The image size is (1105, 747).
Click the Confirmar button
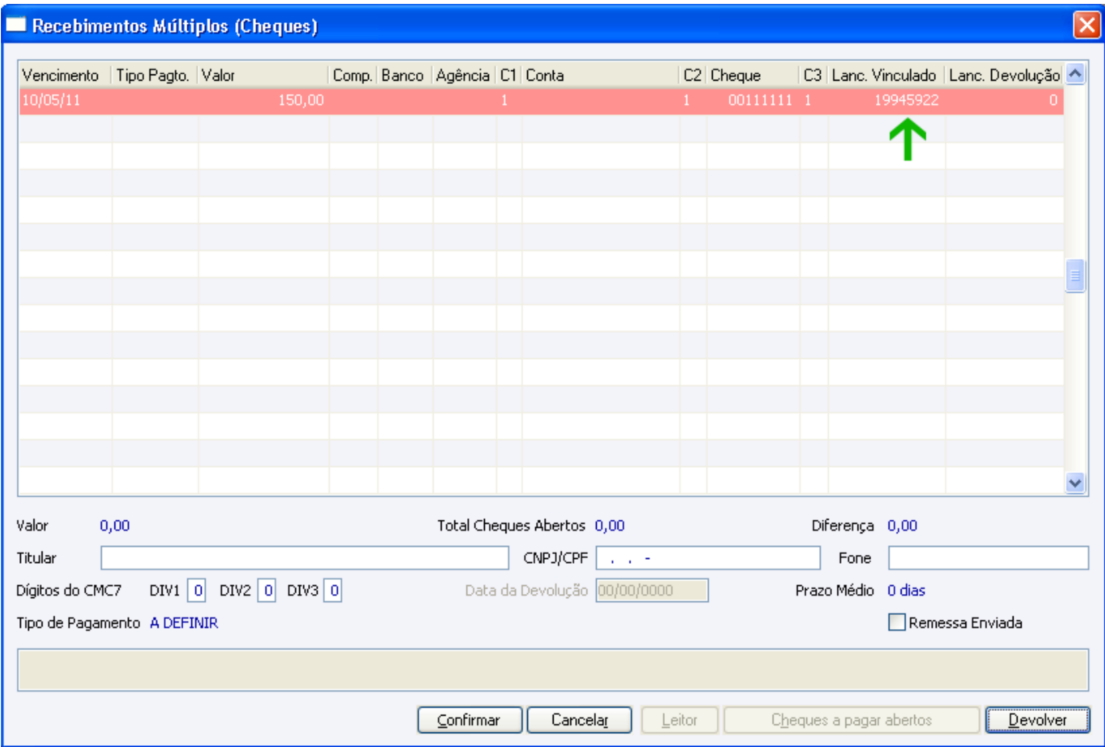469,720
